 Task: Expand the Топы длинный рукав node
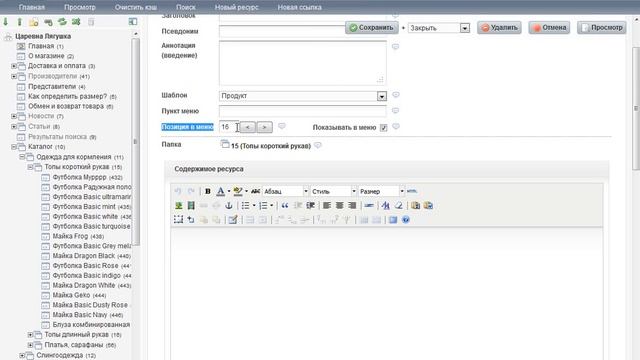(30, 334)
